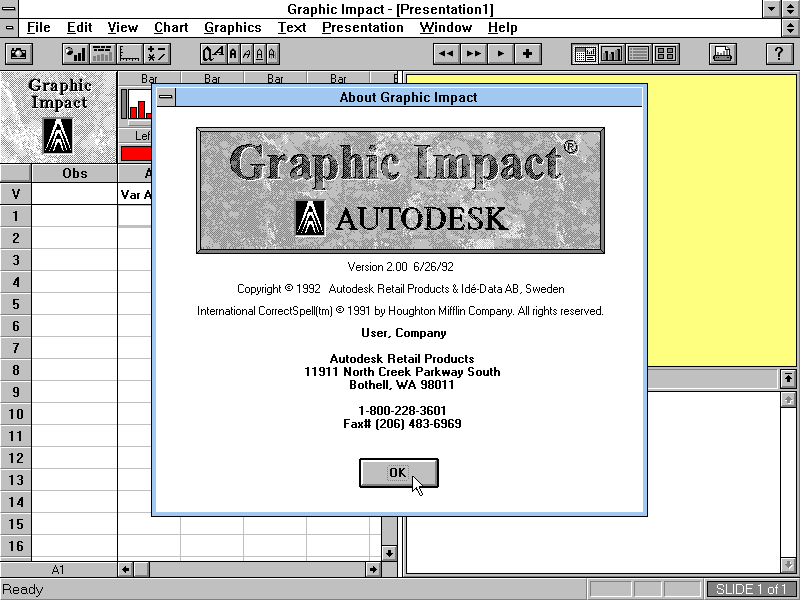This screenshot has width=800, height=600.
Task: Open the font selection icon
Action: coord(213,54)
